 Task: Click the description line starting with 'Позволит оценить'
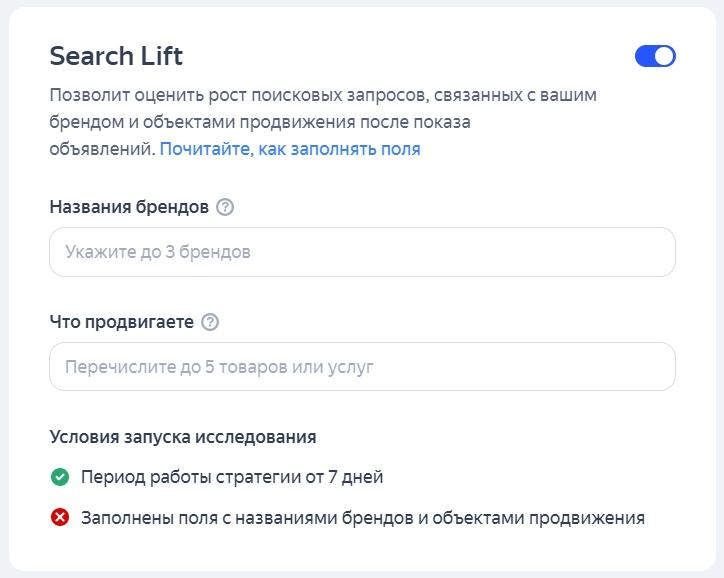coord(322,95)
